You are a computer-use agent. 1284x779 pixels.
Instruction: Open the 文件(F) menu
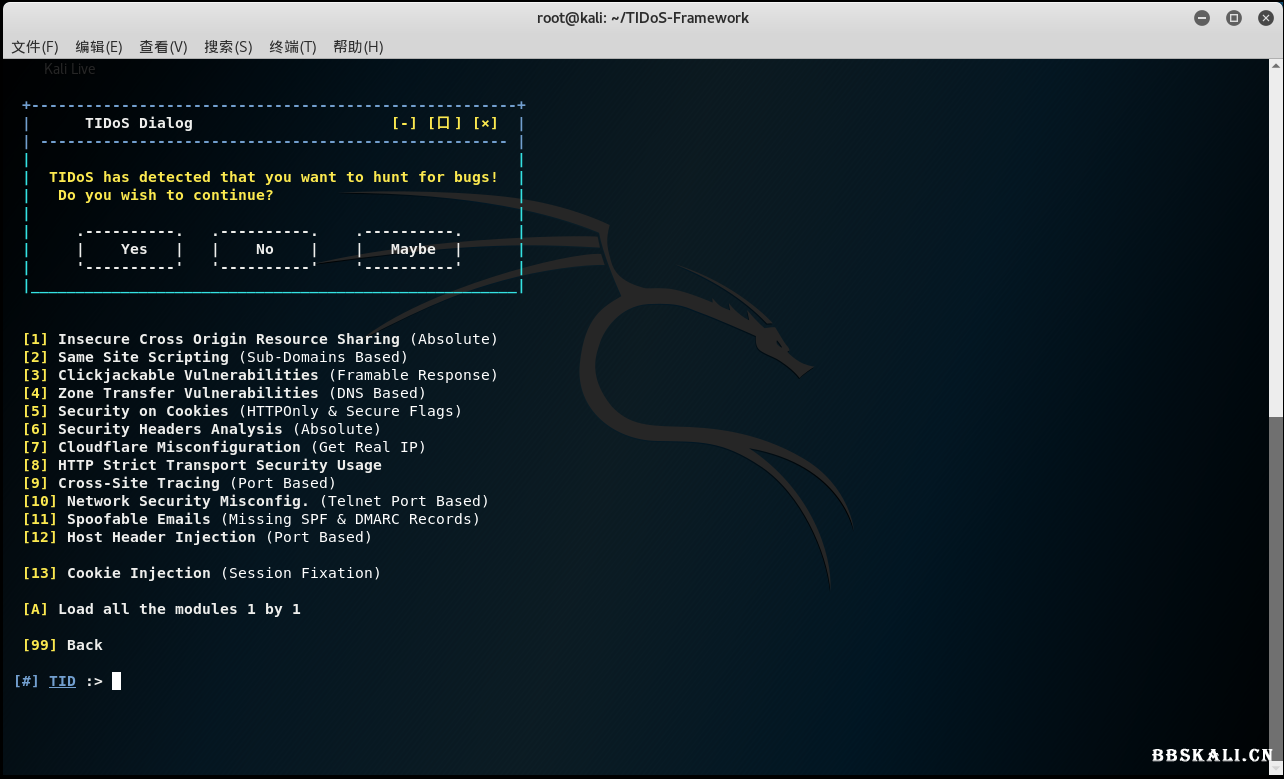(x=35, y=47)
